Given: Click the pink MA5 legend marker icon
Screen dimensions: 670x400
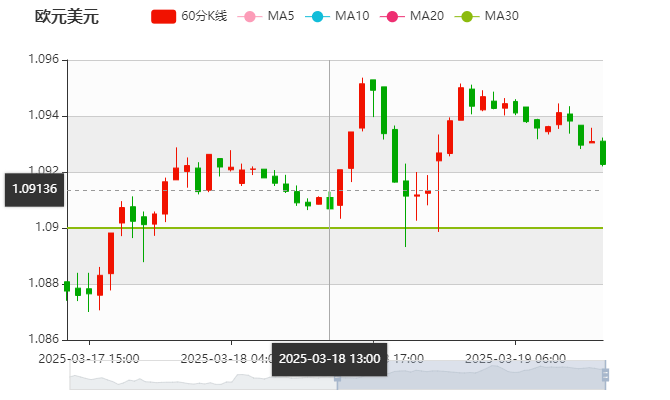Looking at the screenshot, I should pyautogui.click(x=249, y=16).
